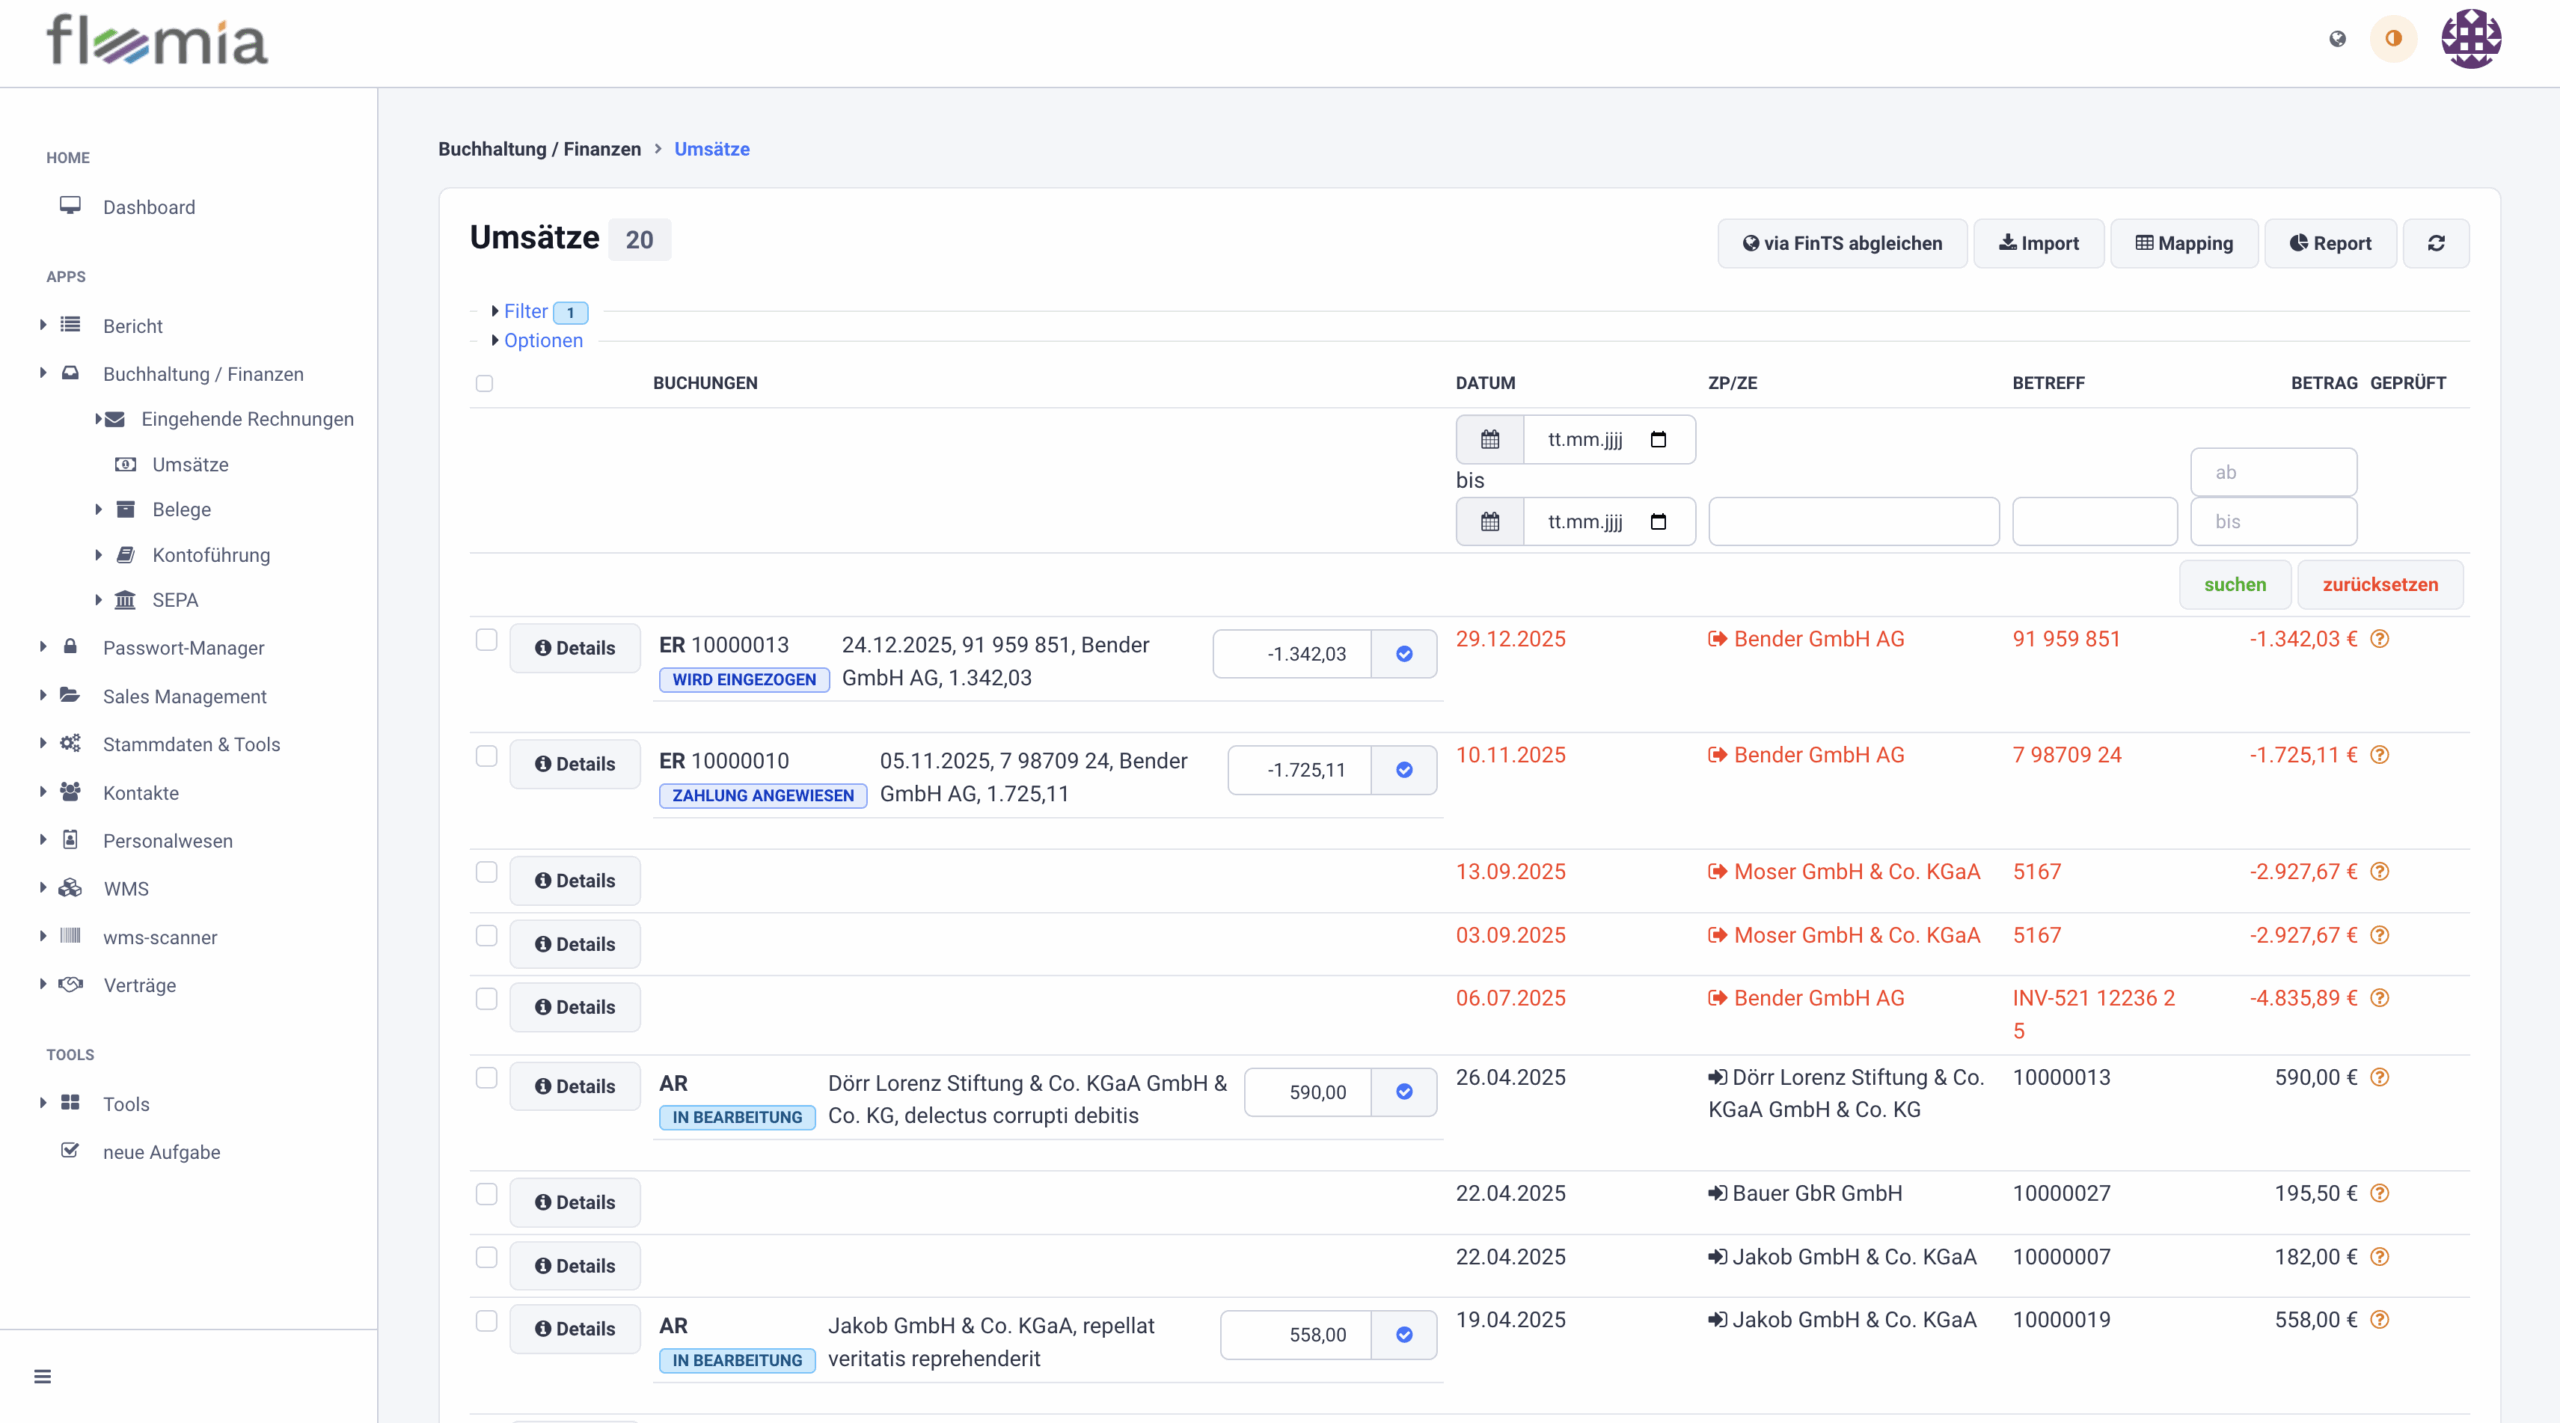Click the refresh icon next to Report
2560x1423 pixels.
pos(2435,243)
